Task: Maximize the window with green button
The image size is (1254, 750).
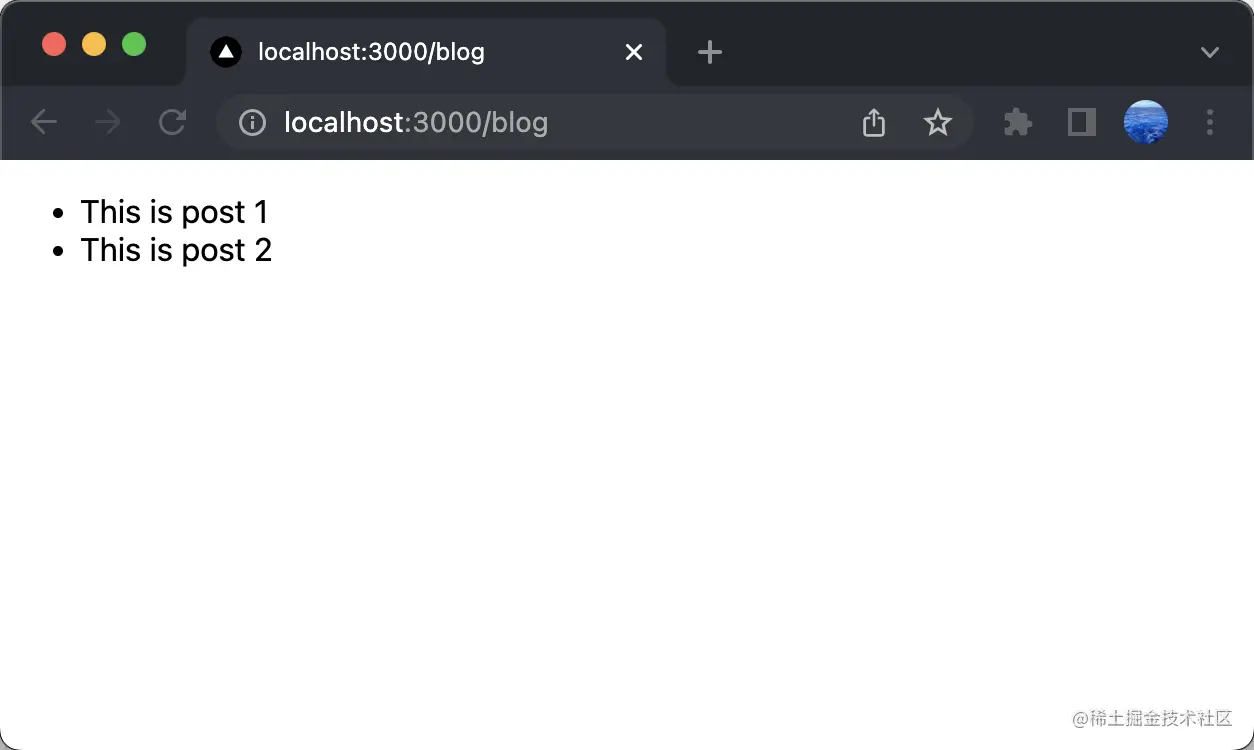Action: (x=134, y=45)
